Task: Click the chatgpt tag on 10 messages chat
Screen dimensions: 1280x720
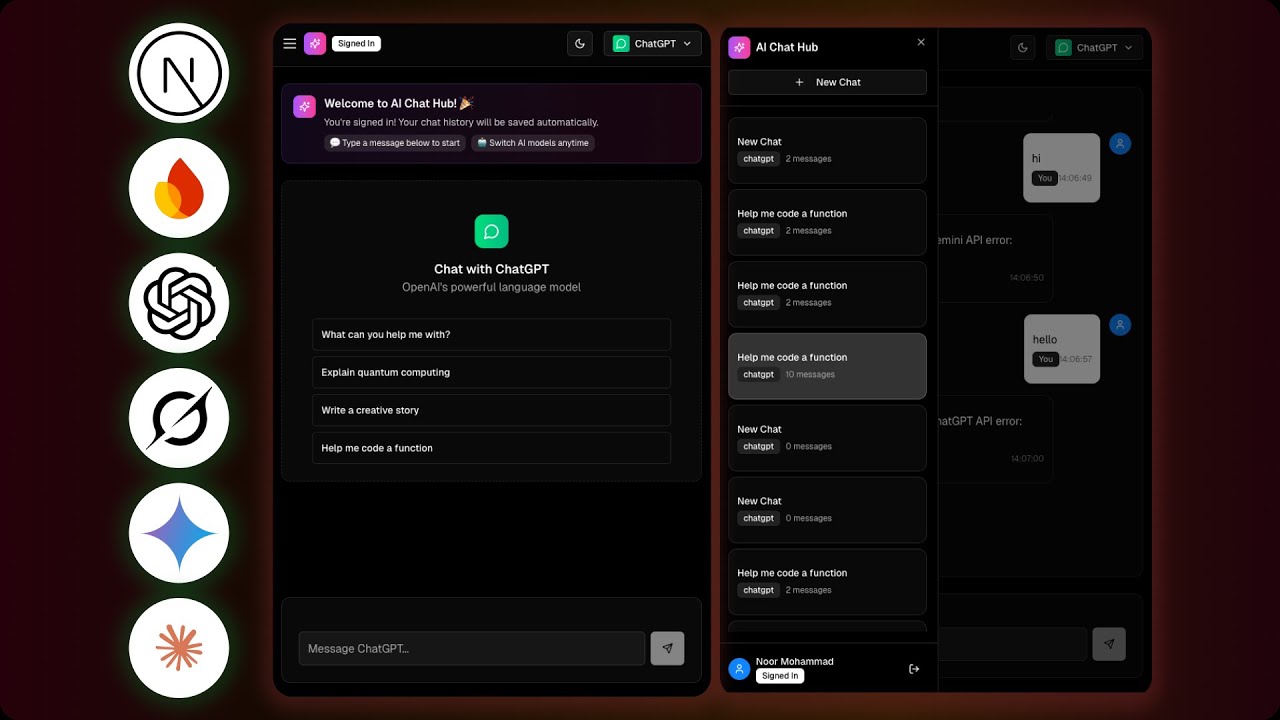Action: click(x=758, y=375)
